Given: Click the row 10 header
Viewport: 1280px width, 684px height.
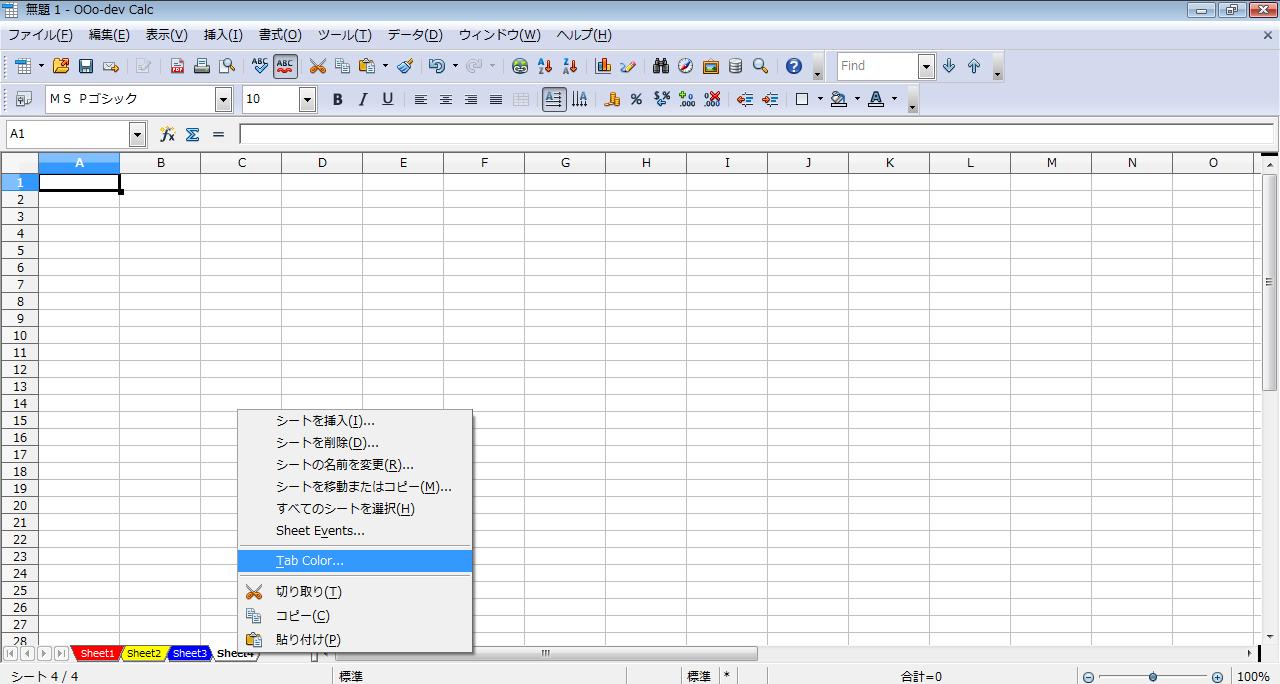Looking at the screenshot, I should point(20,335).
